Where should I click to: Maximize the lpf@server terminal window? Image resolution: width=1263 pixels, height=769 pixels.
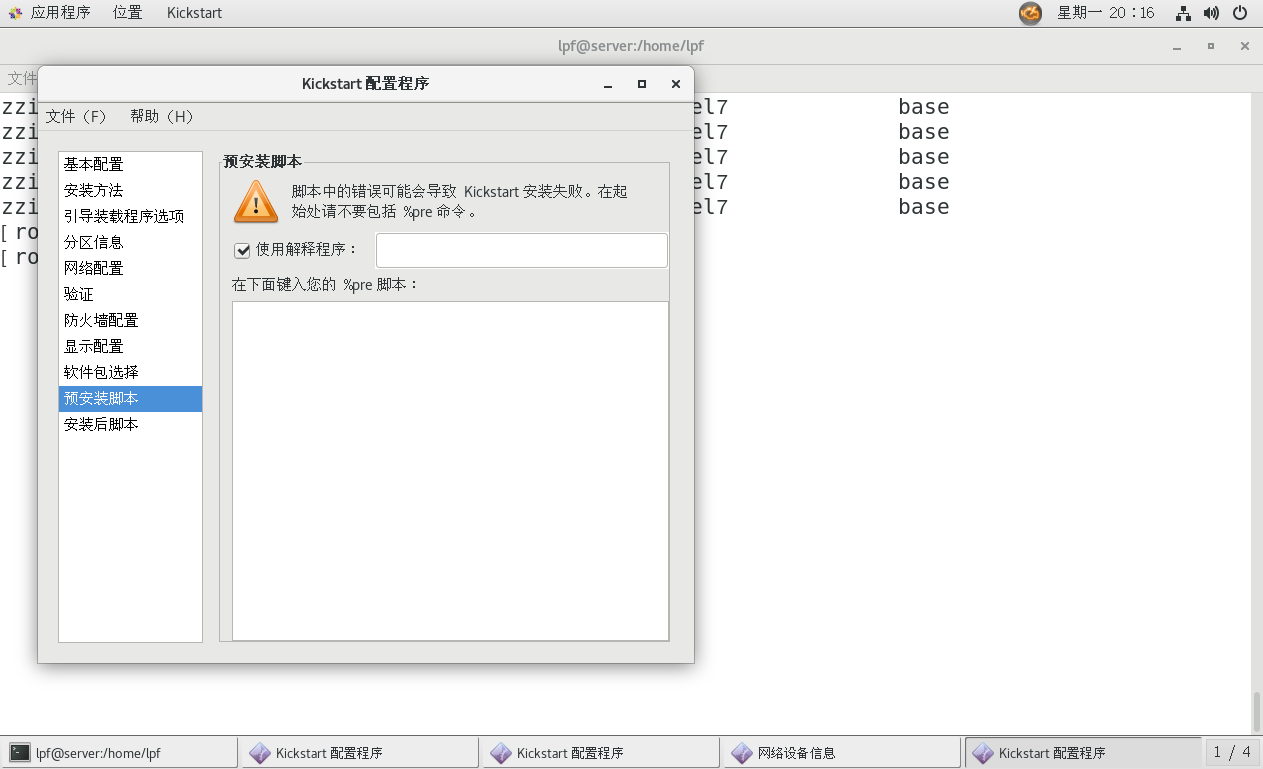(1211, 46)
